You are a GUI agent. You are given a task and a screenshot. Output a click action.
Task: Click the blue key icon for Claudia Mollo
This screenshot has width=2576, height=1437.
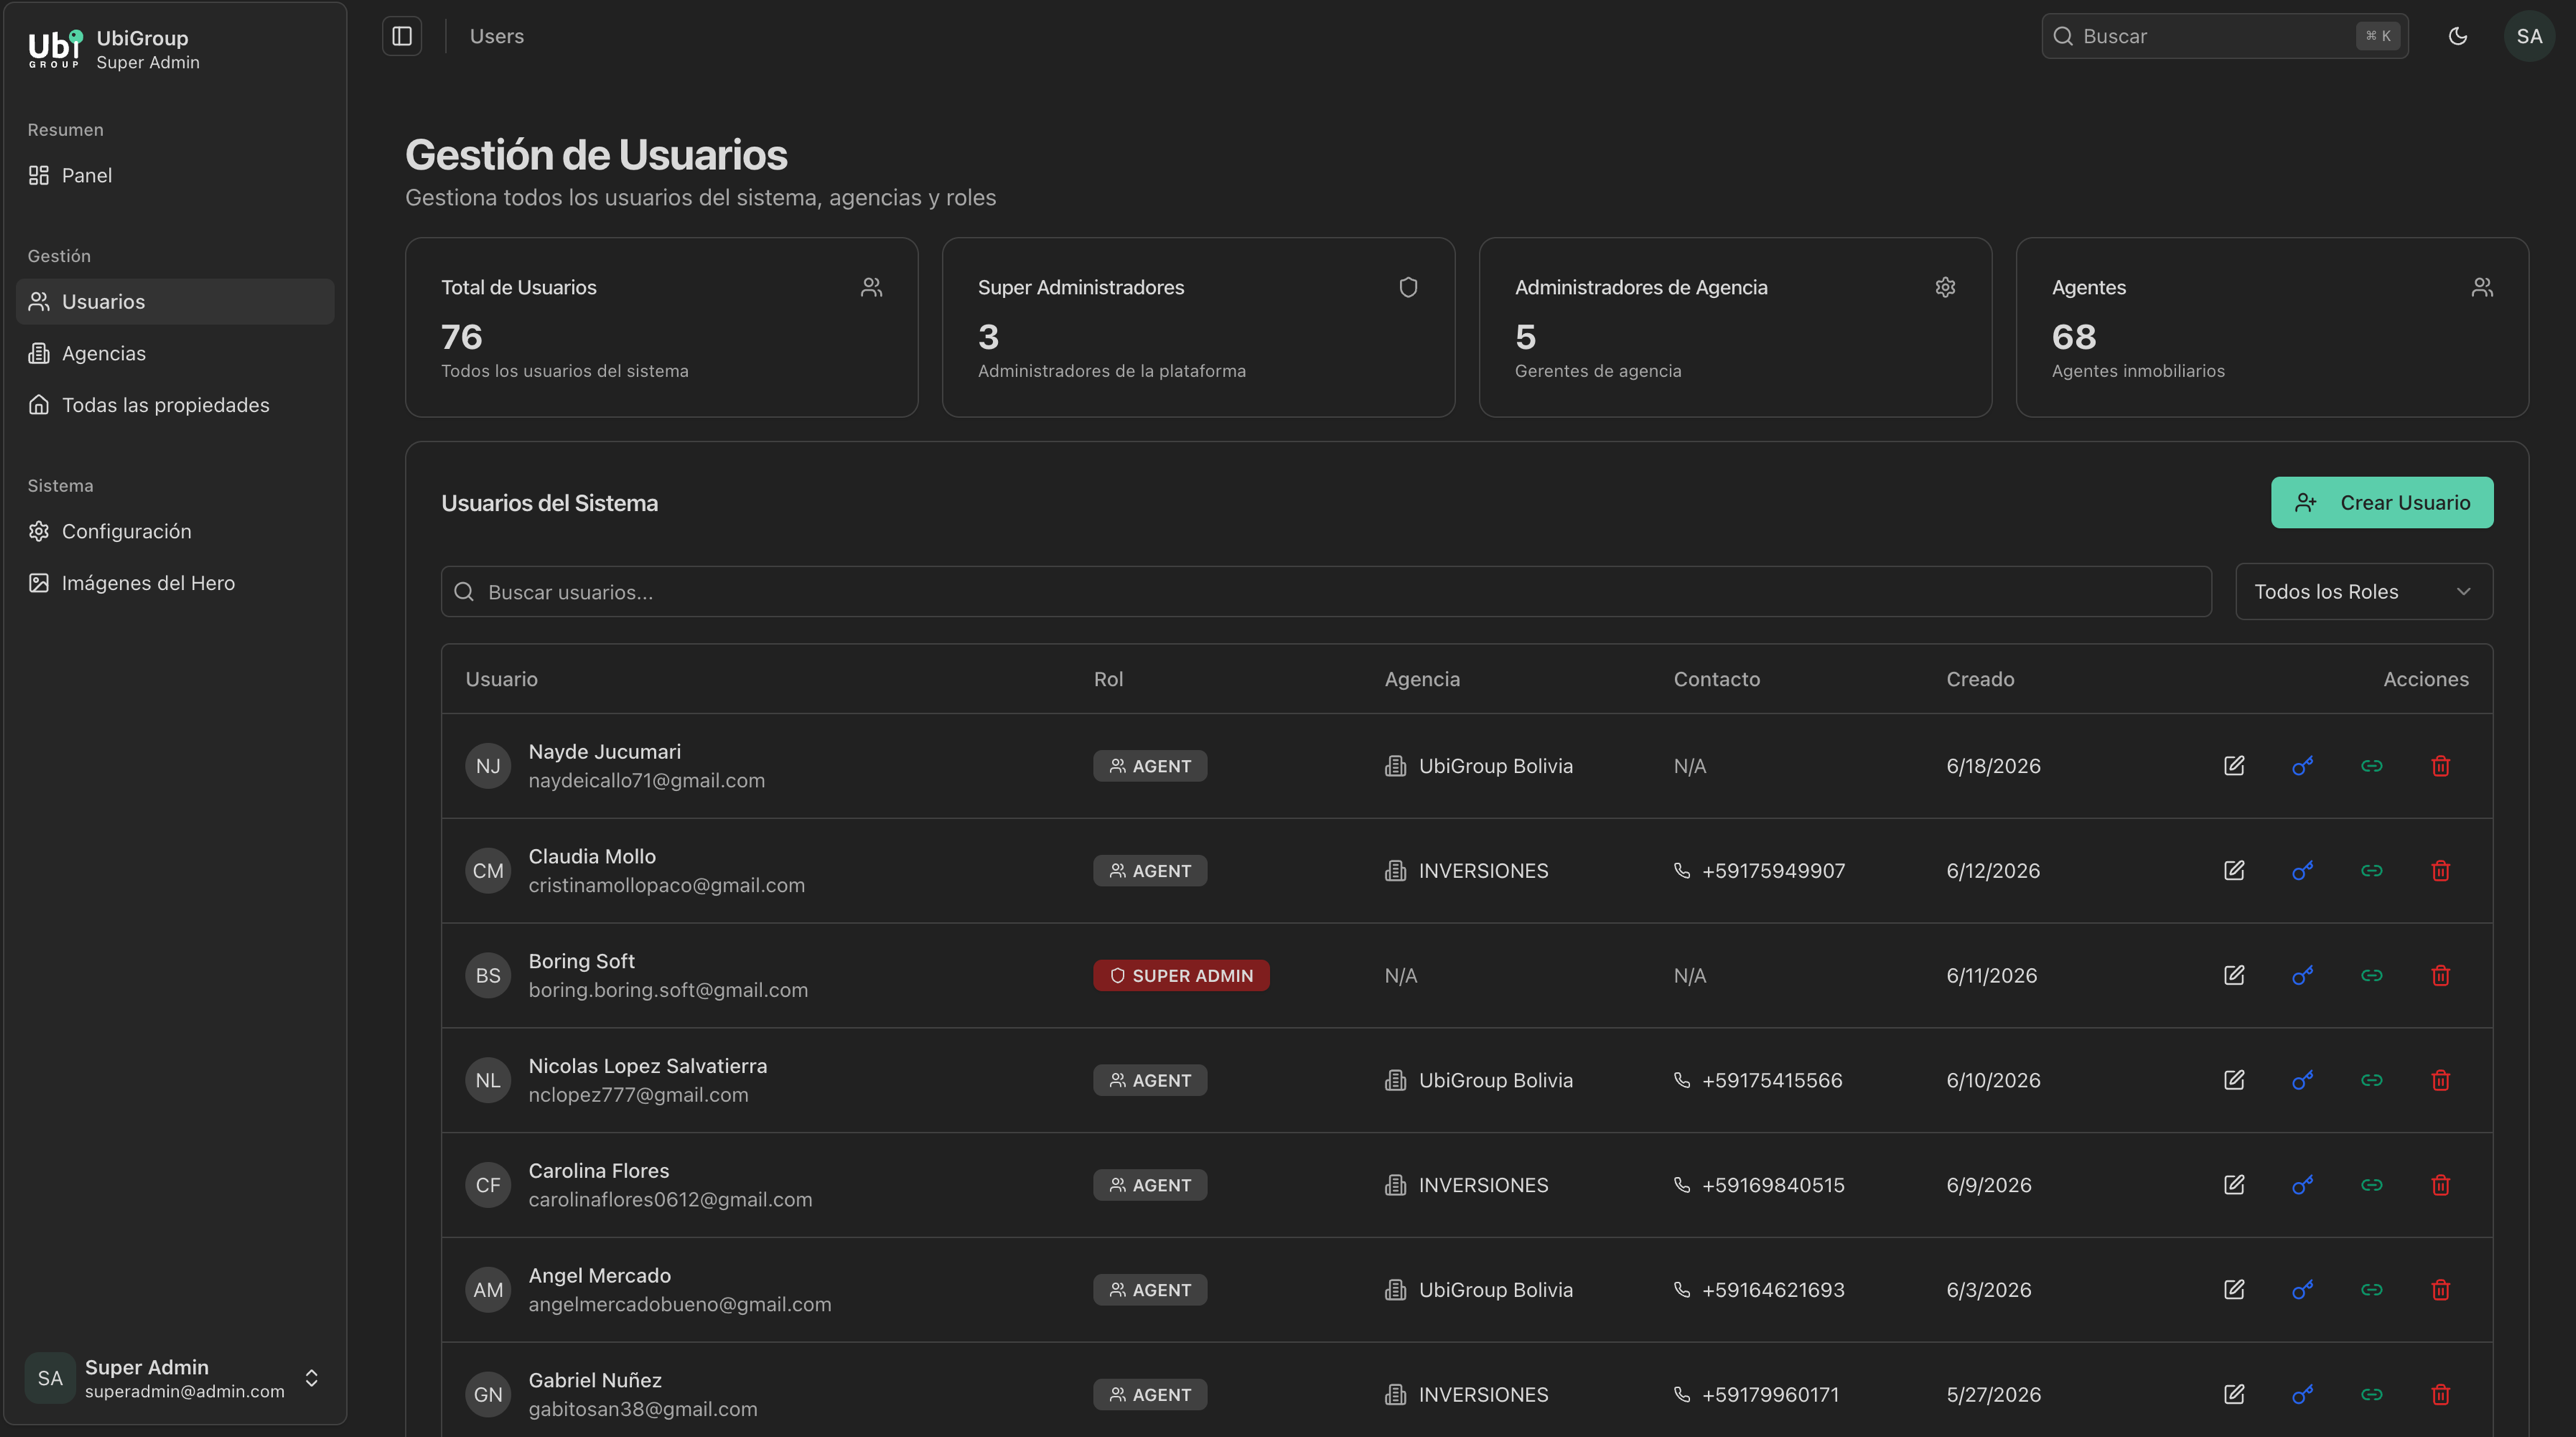point(2303,871)
